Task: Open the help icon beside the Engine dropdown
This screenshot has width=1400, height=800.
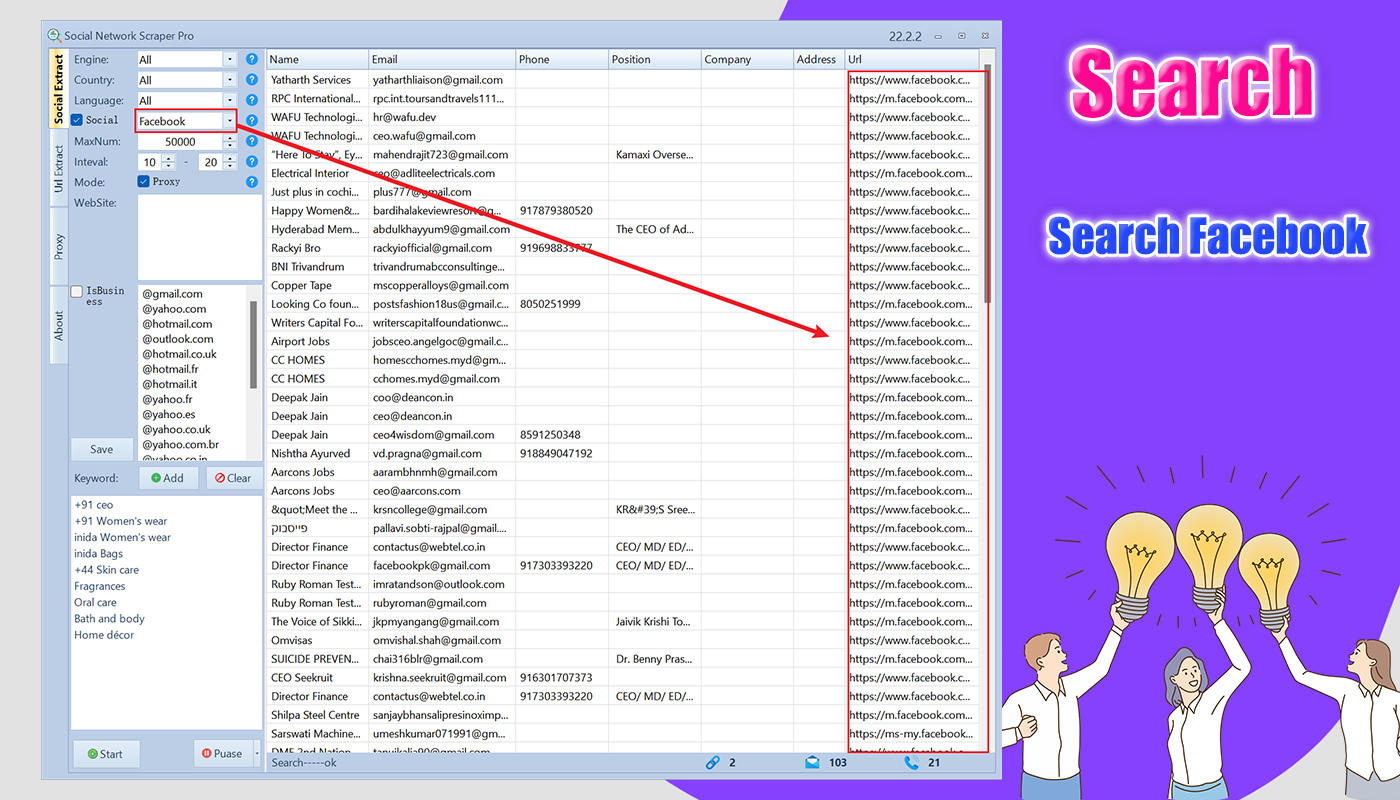Action: pyautogui.click(x=251, y=59)
